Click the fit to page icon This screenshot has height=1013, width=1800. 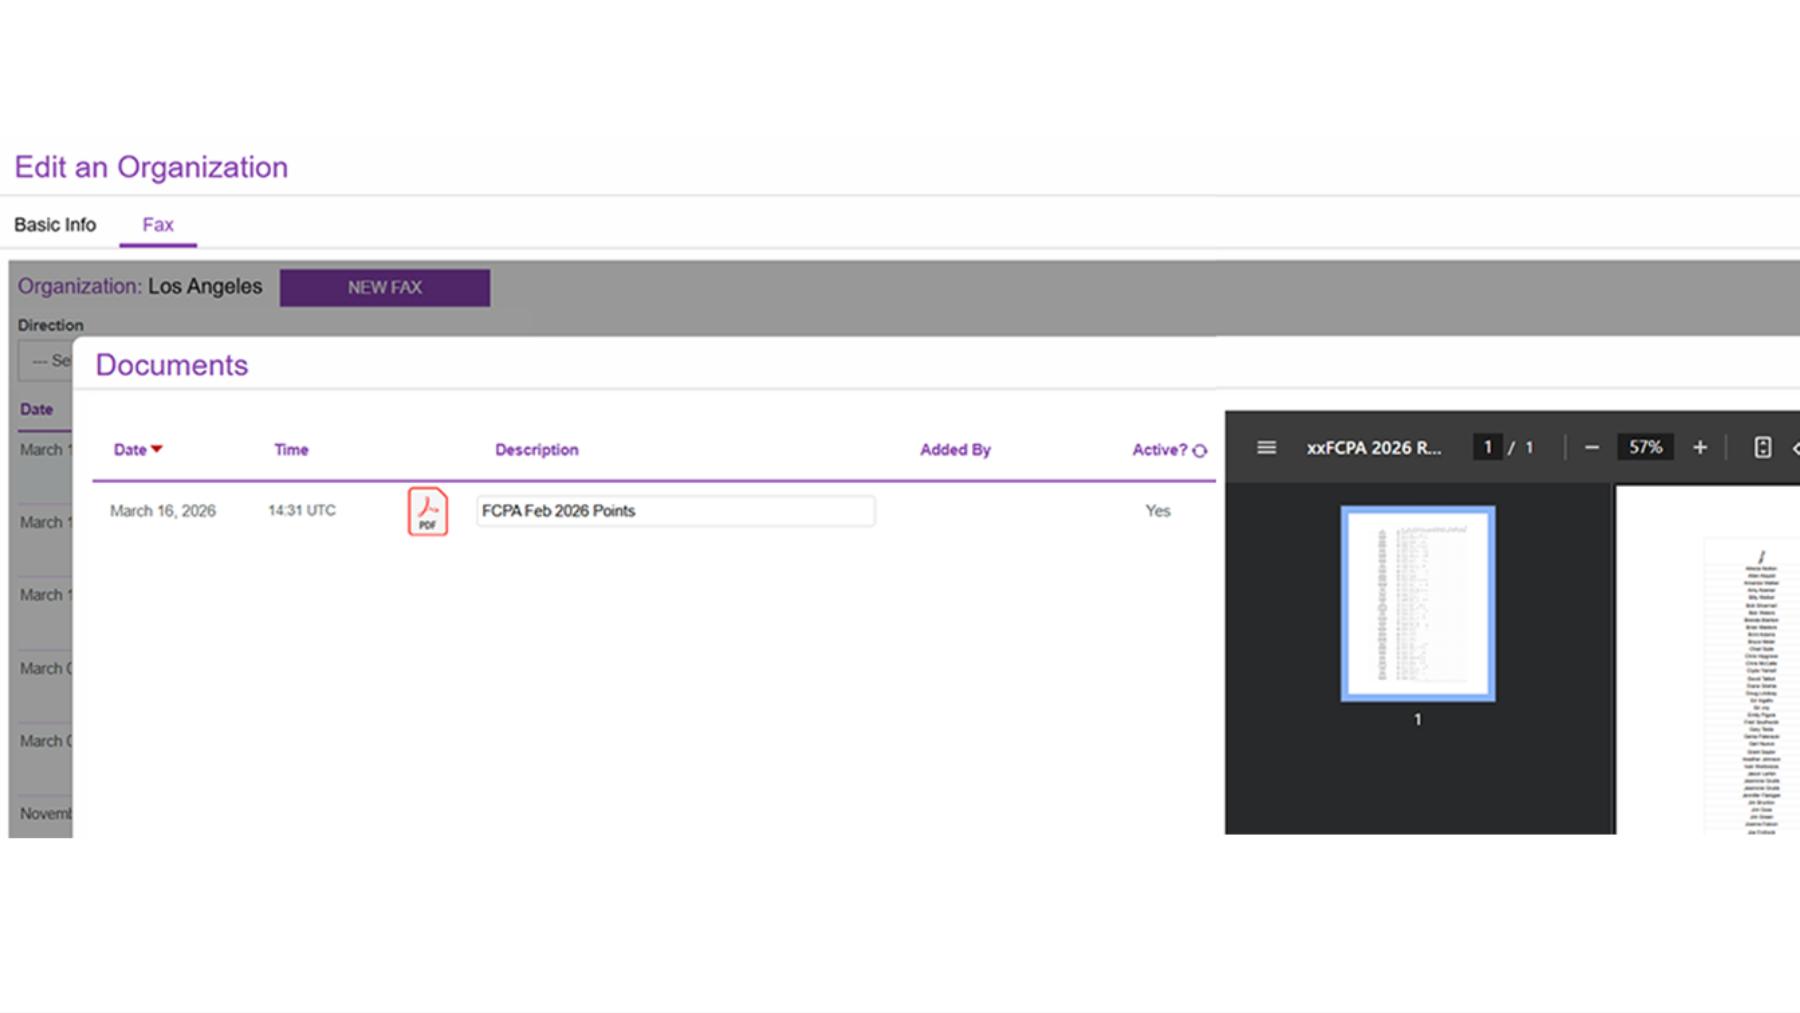coord(1762,447)
